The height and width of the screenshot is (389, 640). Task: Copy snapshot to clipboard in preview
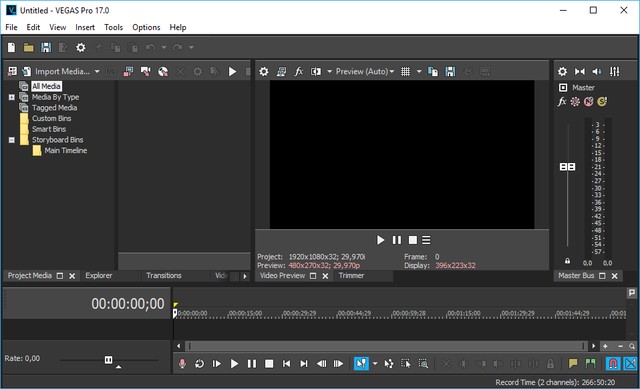(433, 72)
